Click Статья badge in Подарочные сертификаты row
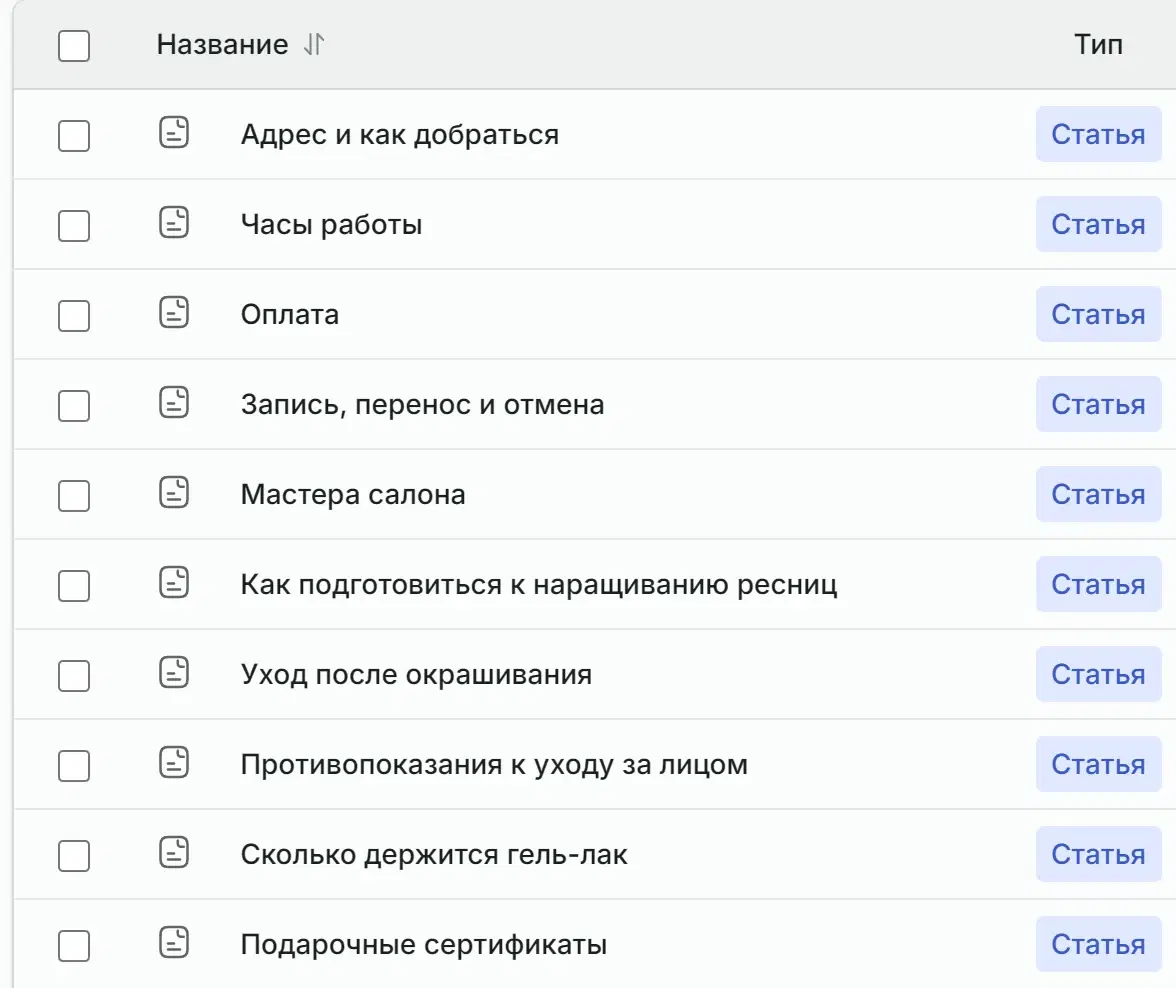Viewport: 1176px width, 988px height. 1098,944
